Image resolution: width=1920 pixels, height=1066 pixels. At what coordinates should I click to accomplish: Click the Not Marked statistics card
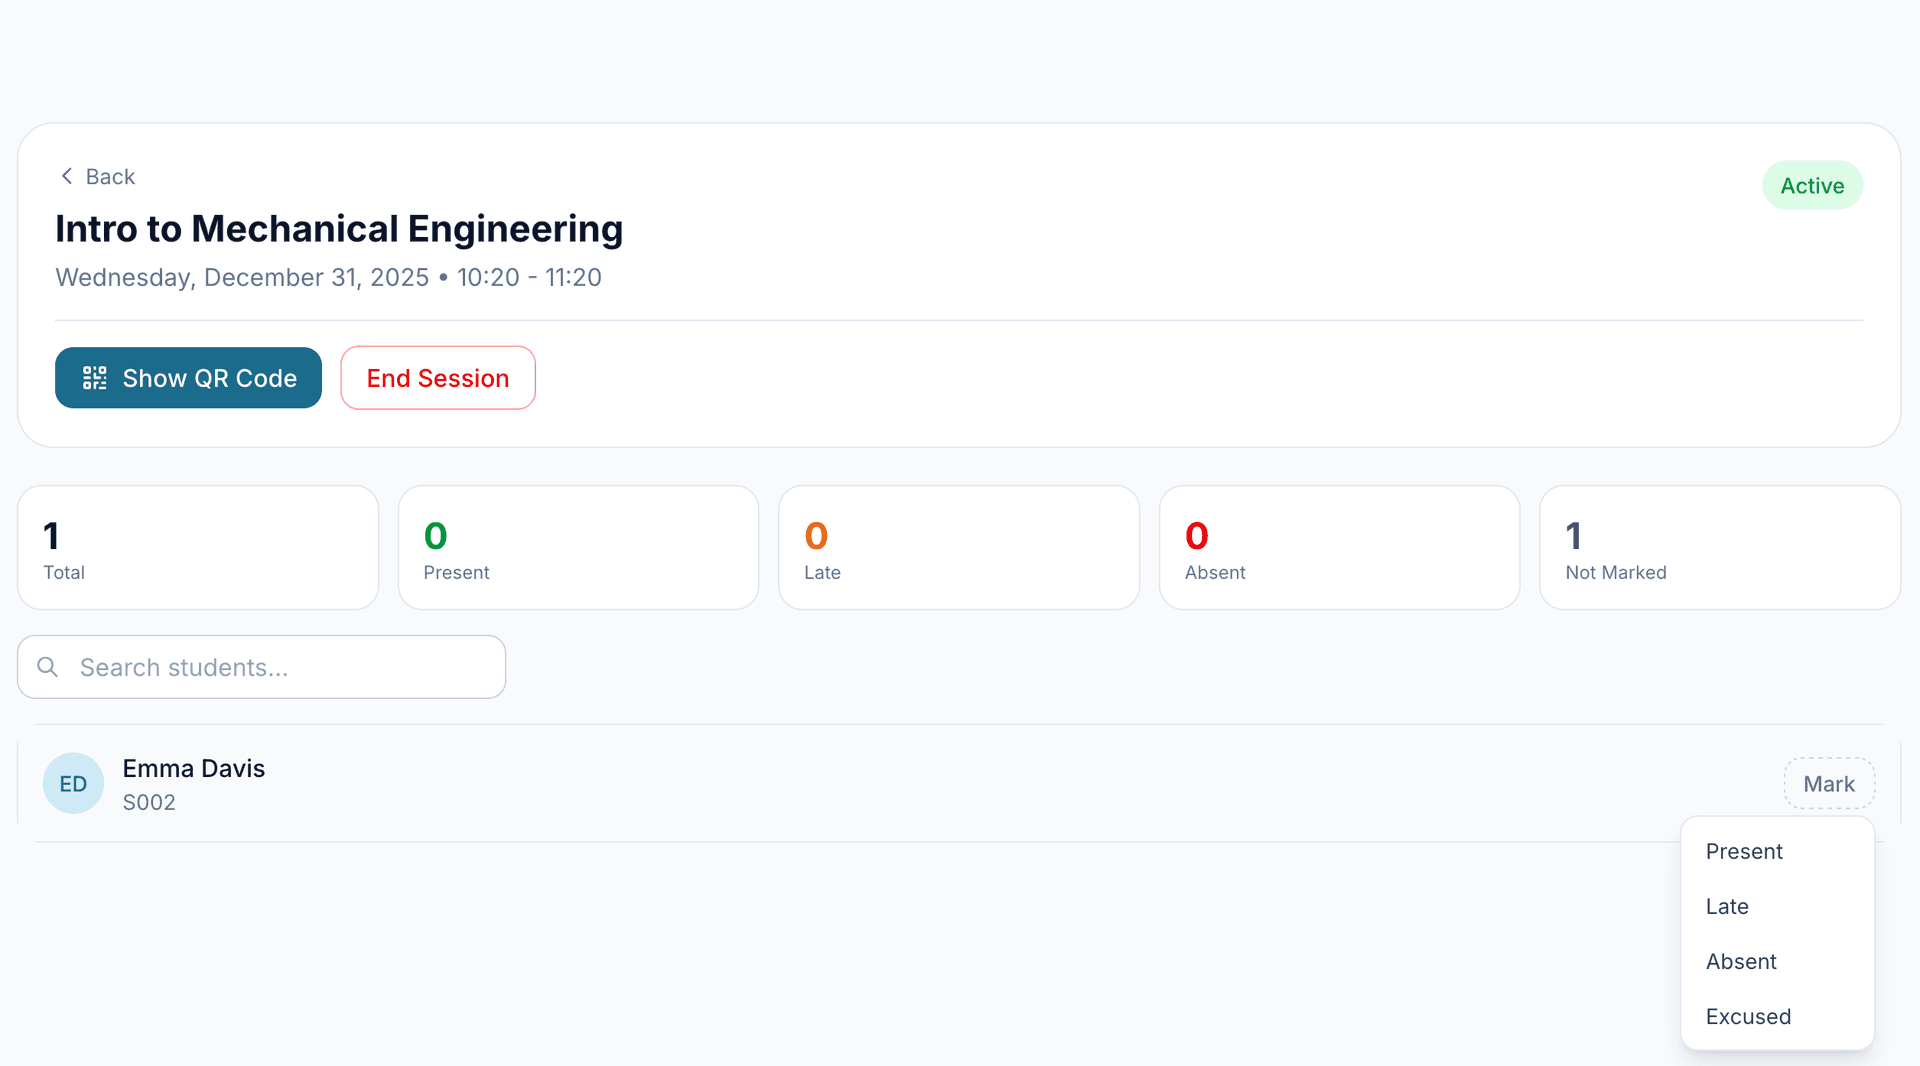click(x=1718, y=547)
